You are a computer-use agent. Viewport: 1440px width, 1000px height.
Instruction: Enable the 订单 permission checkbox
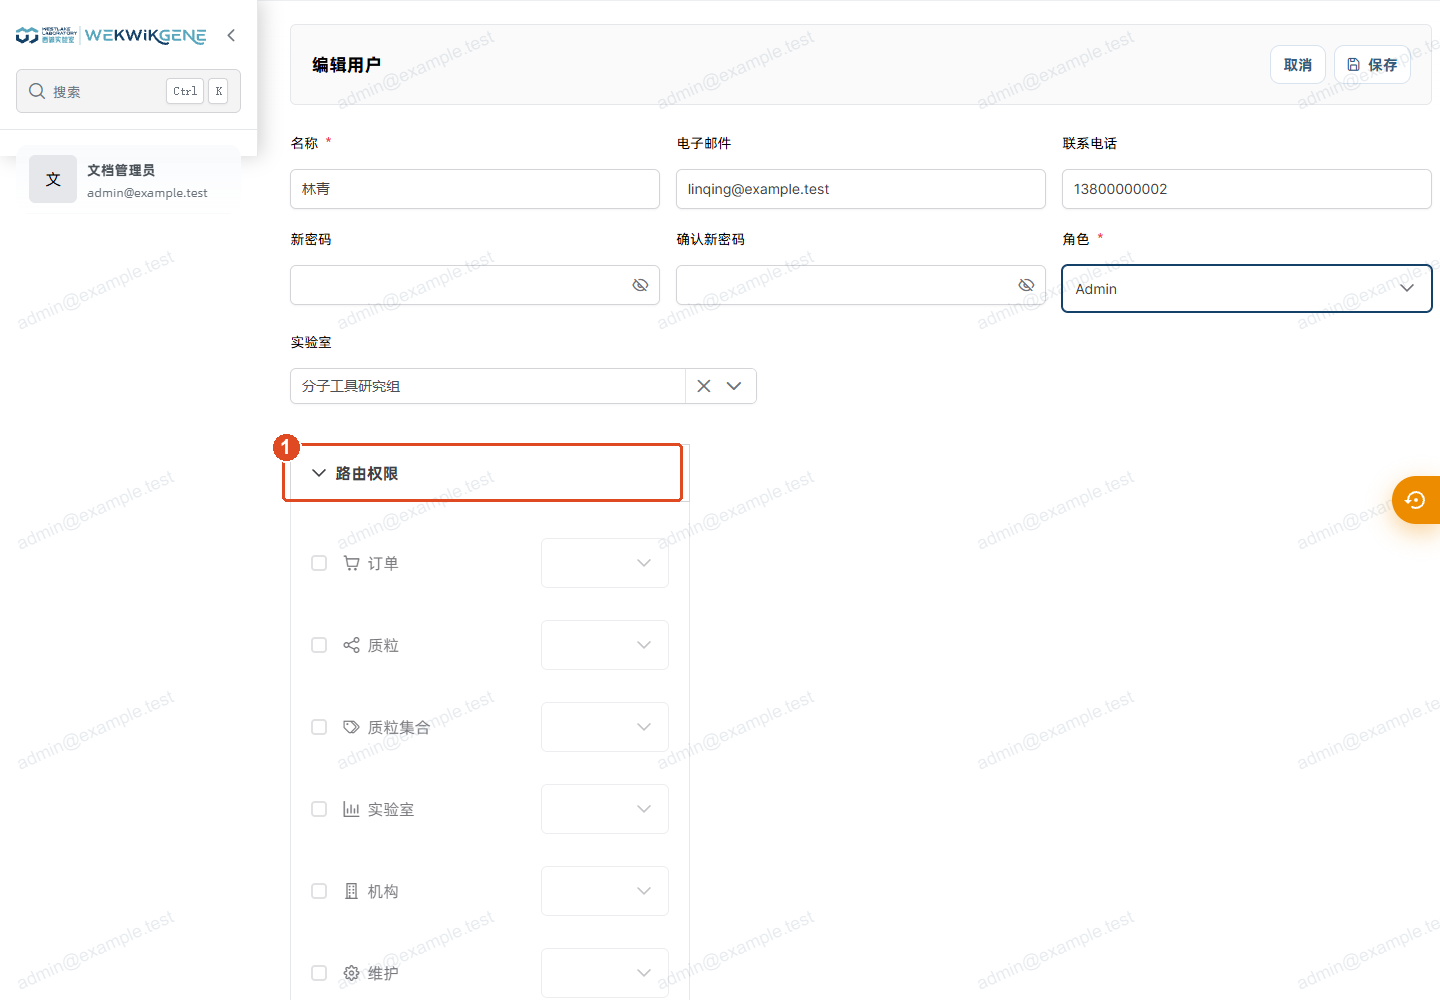319,563
